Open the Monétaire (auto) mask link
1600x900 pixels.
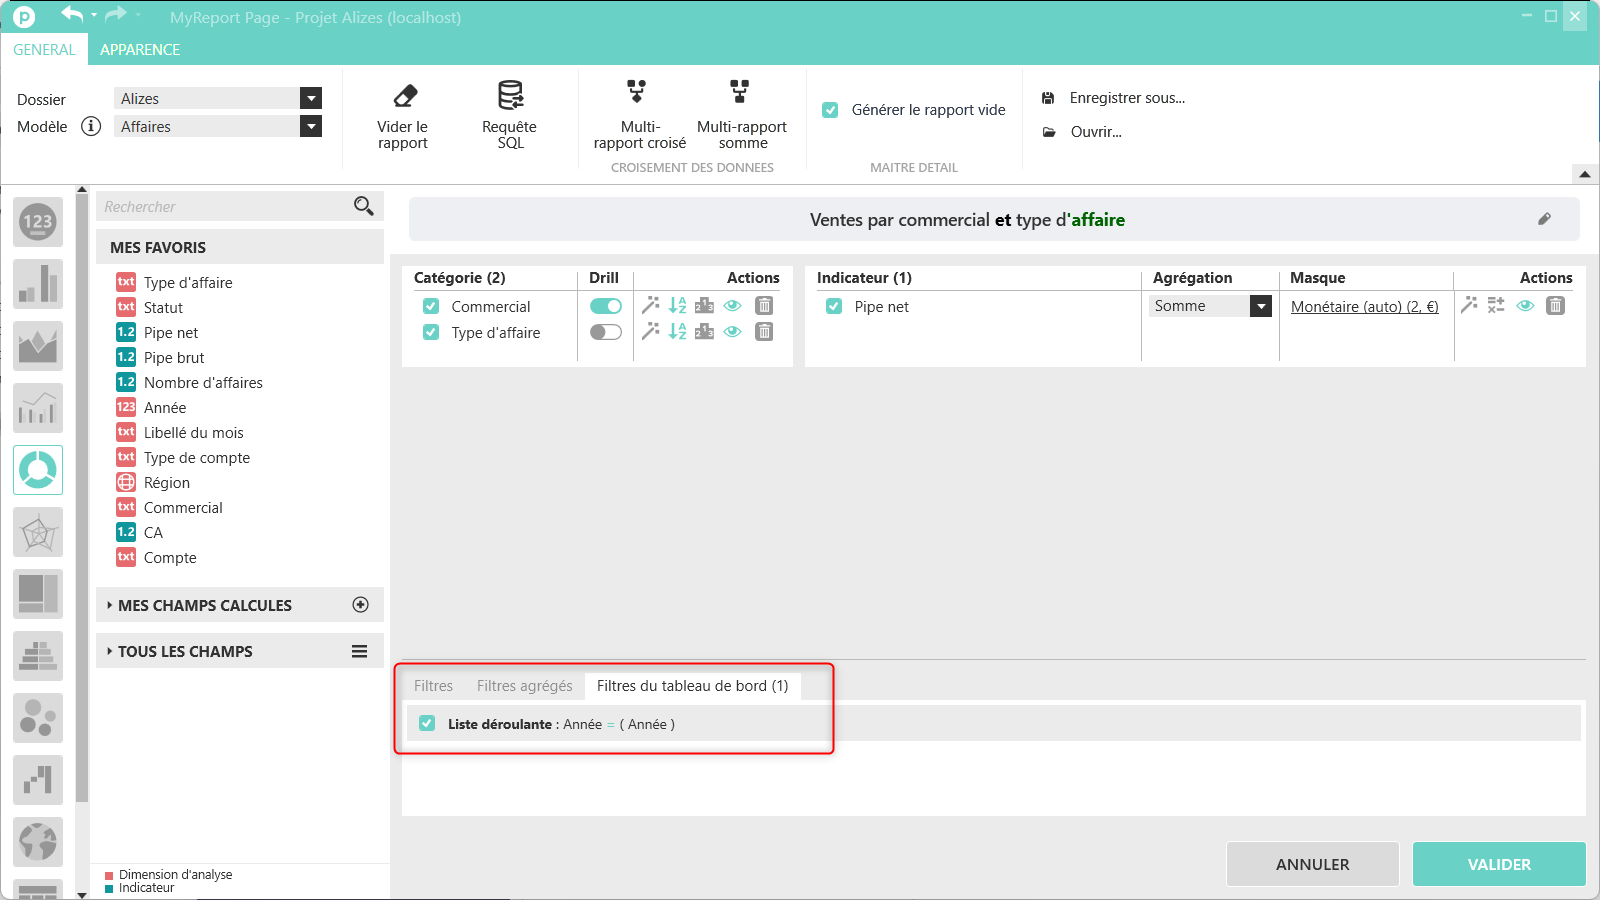1364,307
